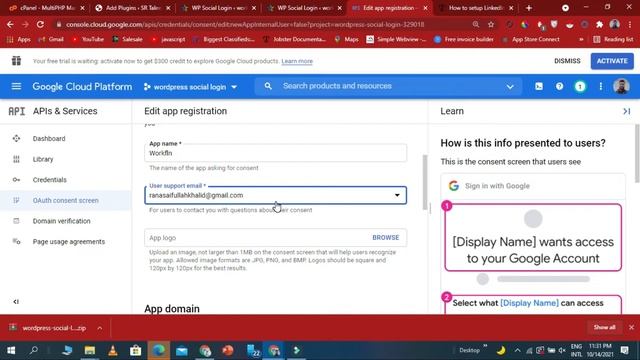This screenshot has width=640, height=360.
Task: Open the three-dot settings menu in header
Action: (x=600, y=87)
